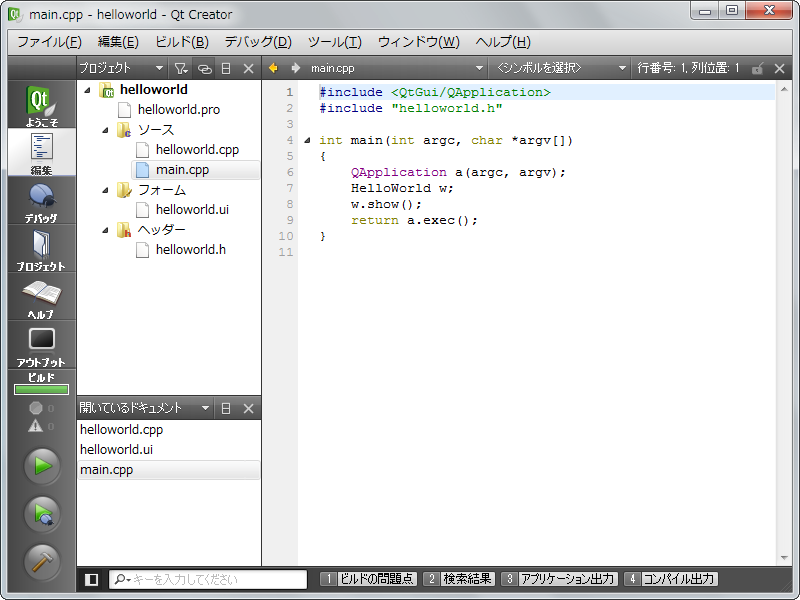Image resolution: width=800 pixels, height=600 pixels.
Task: Toggle editor synchronization link icon
Action: tap(203, 68)
